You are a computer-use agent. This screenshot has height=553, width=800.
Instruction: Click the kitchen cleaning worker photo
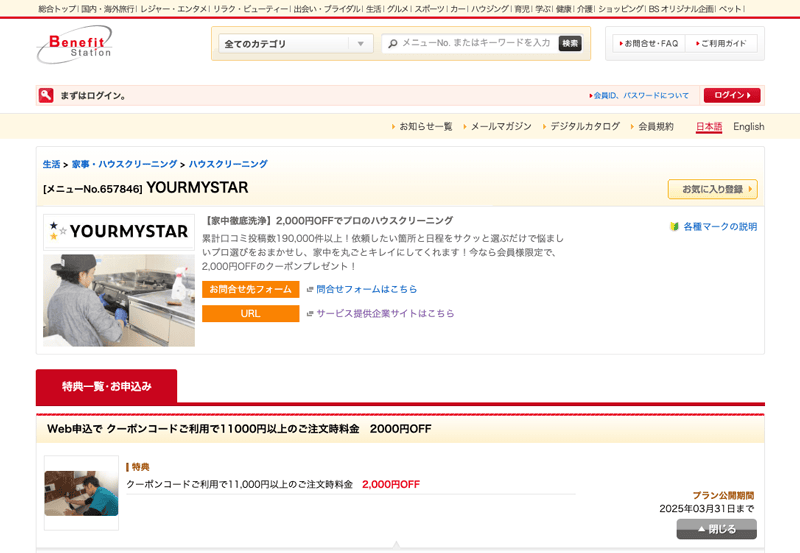119,300
